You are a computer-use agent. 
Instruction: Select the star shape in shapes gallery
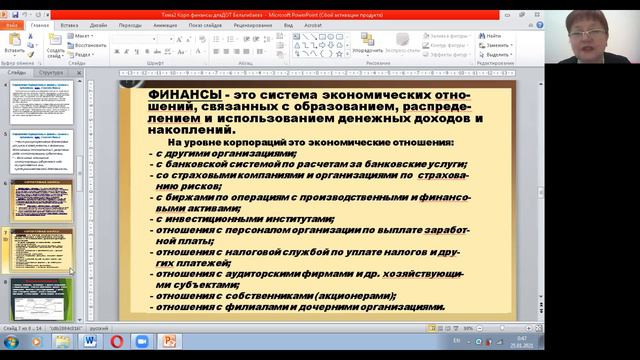tap(339, 54)
